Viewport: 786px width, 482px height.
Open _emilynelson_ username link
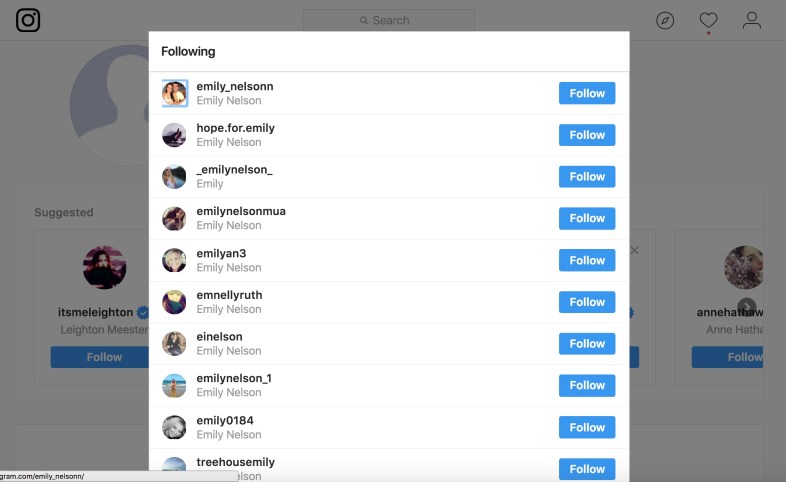point(235,170)
